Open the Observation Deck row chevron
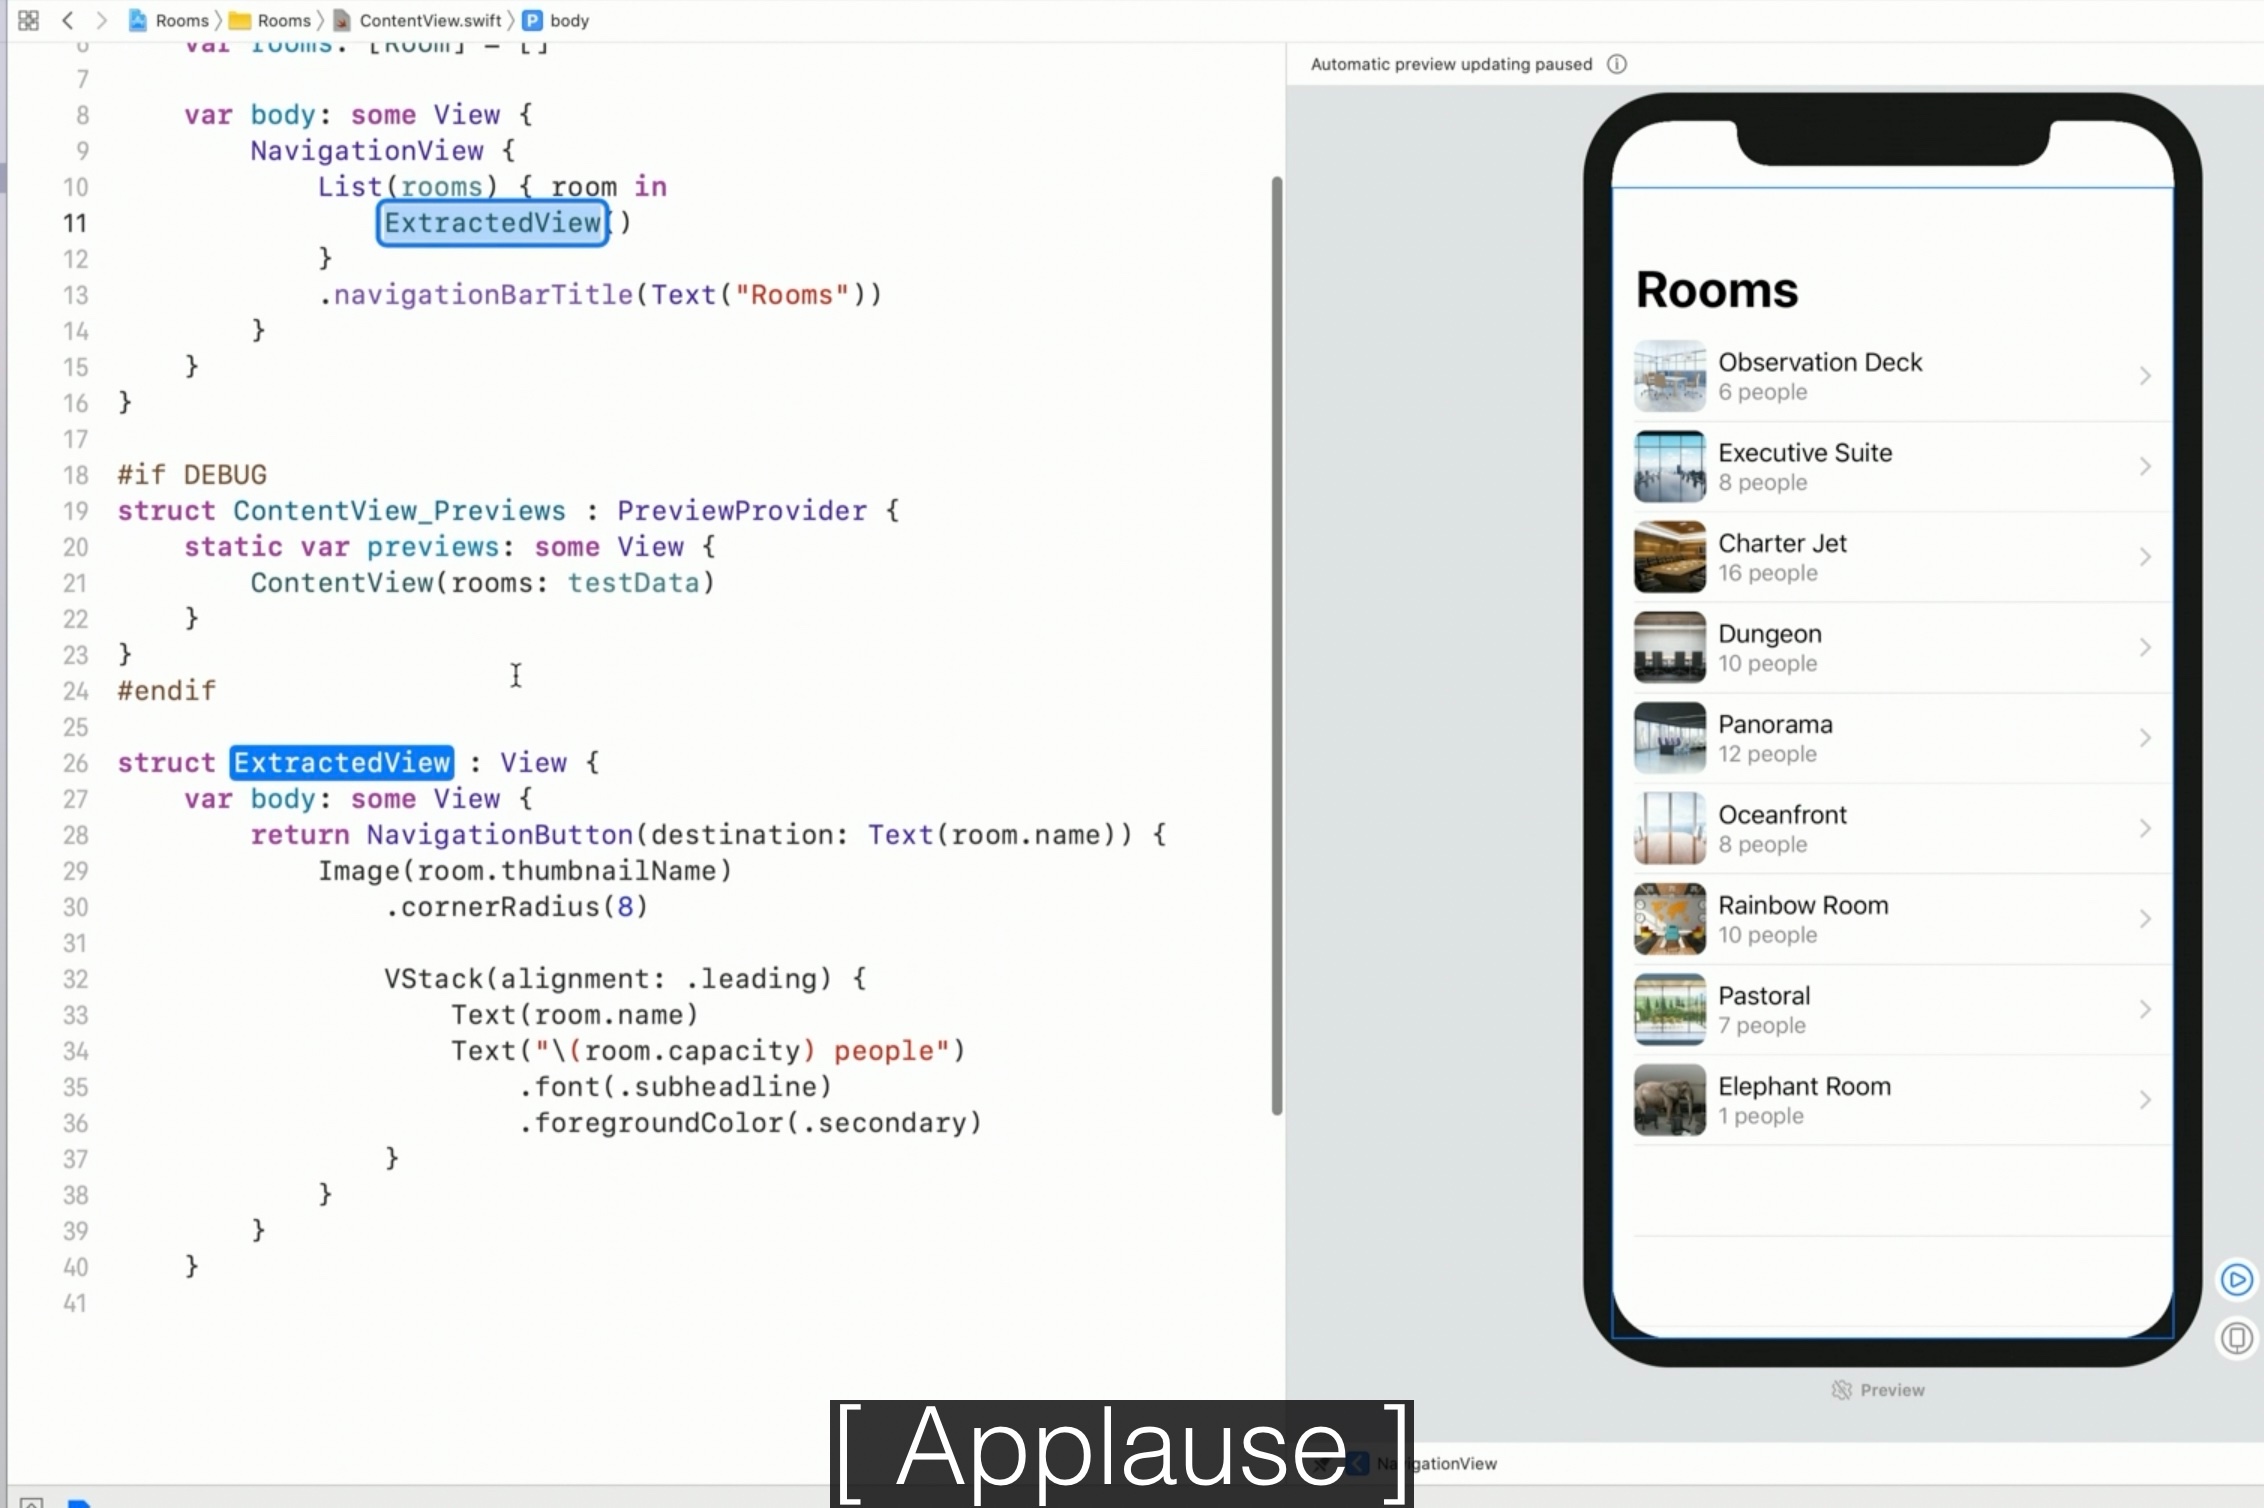This screenshot has height=1508, width=2264. click(x=2145, y=376)
